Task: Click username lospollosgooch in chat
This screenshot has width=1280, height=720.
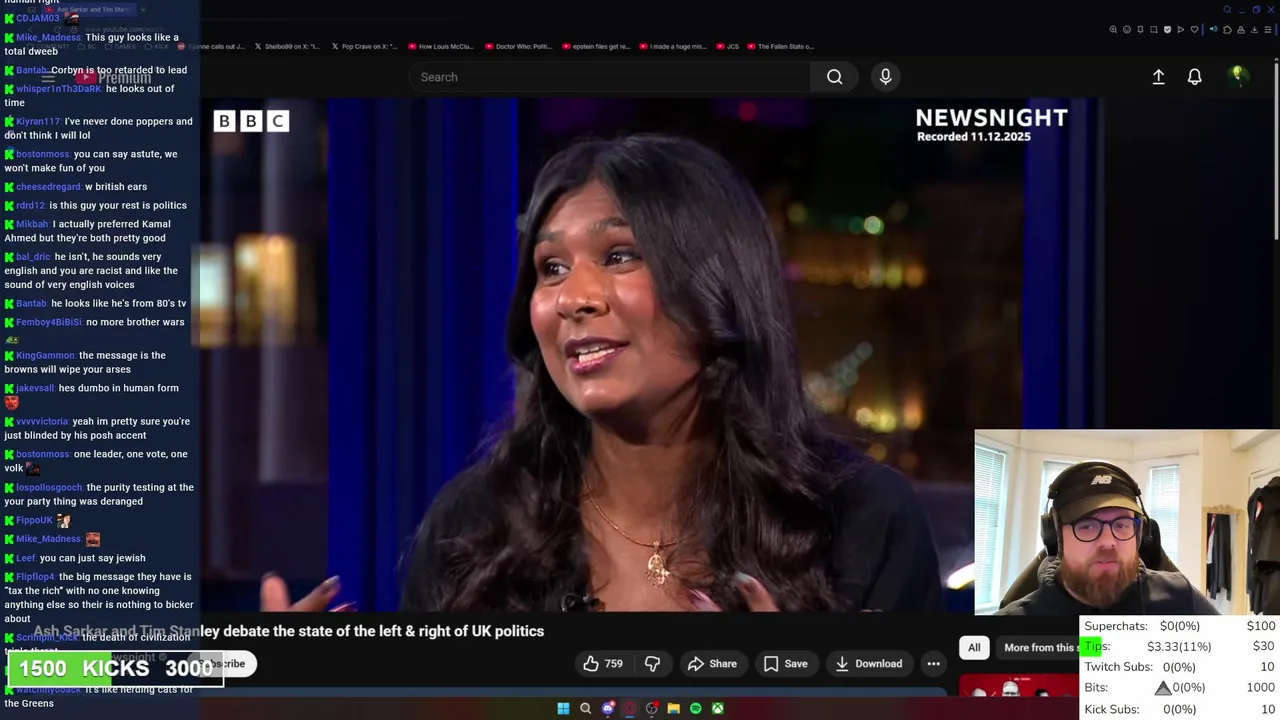Action: pos(49,487)
